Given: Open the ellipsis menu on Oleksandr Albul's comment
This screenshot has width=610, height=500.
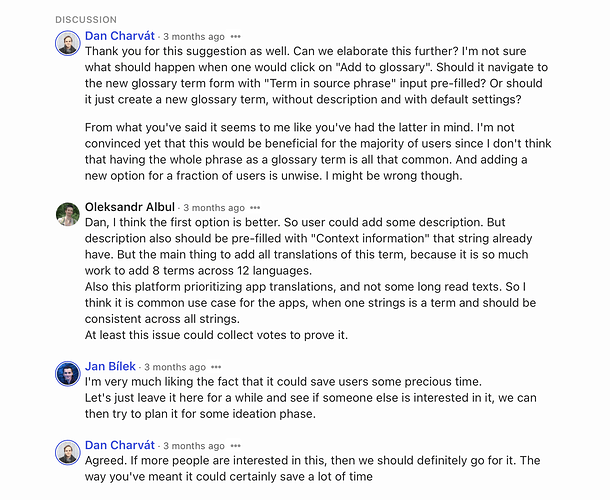Looking at the screenshot, I should click(x=255, y=208).
